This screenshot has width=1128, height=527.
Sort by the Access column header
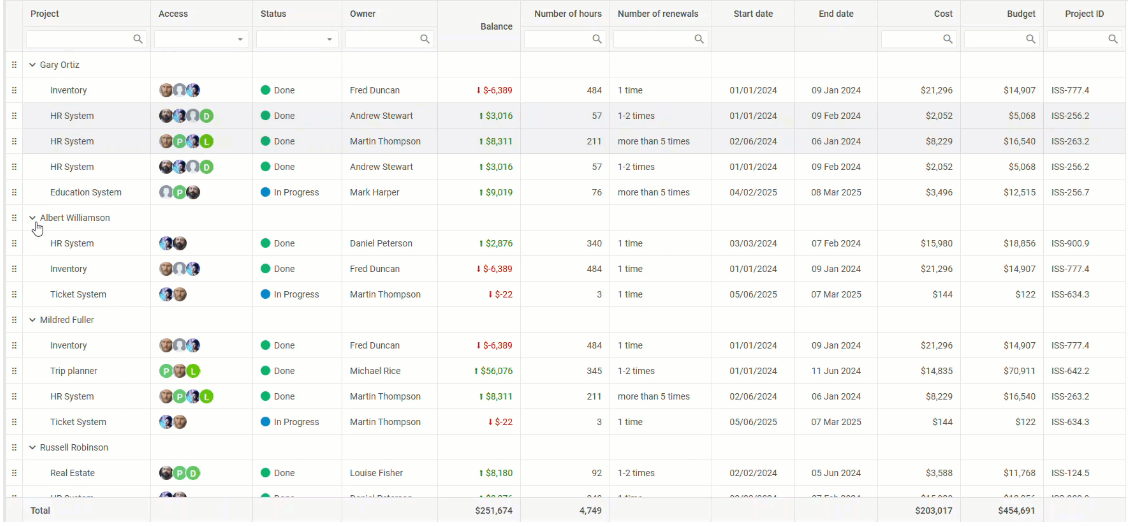coord(173,14)
